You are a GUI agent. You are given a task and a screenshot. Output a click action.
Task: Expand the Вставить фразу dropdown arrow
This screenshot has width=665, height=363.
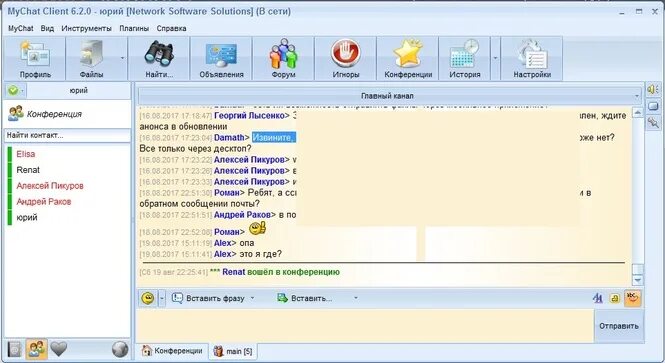(252, 298)
